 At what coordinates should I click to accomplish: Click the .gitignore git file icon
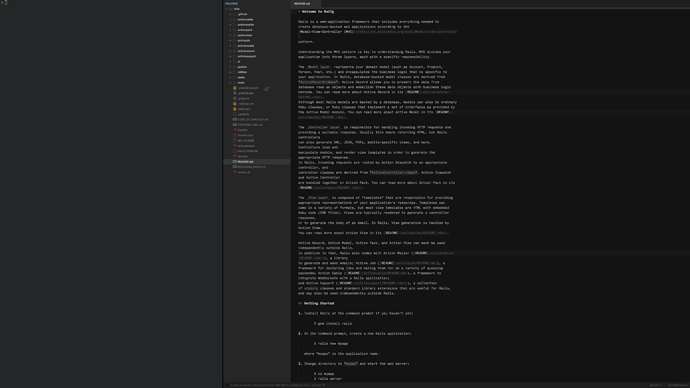tap(235, 99)
